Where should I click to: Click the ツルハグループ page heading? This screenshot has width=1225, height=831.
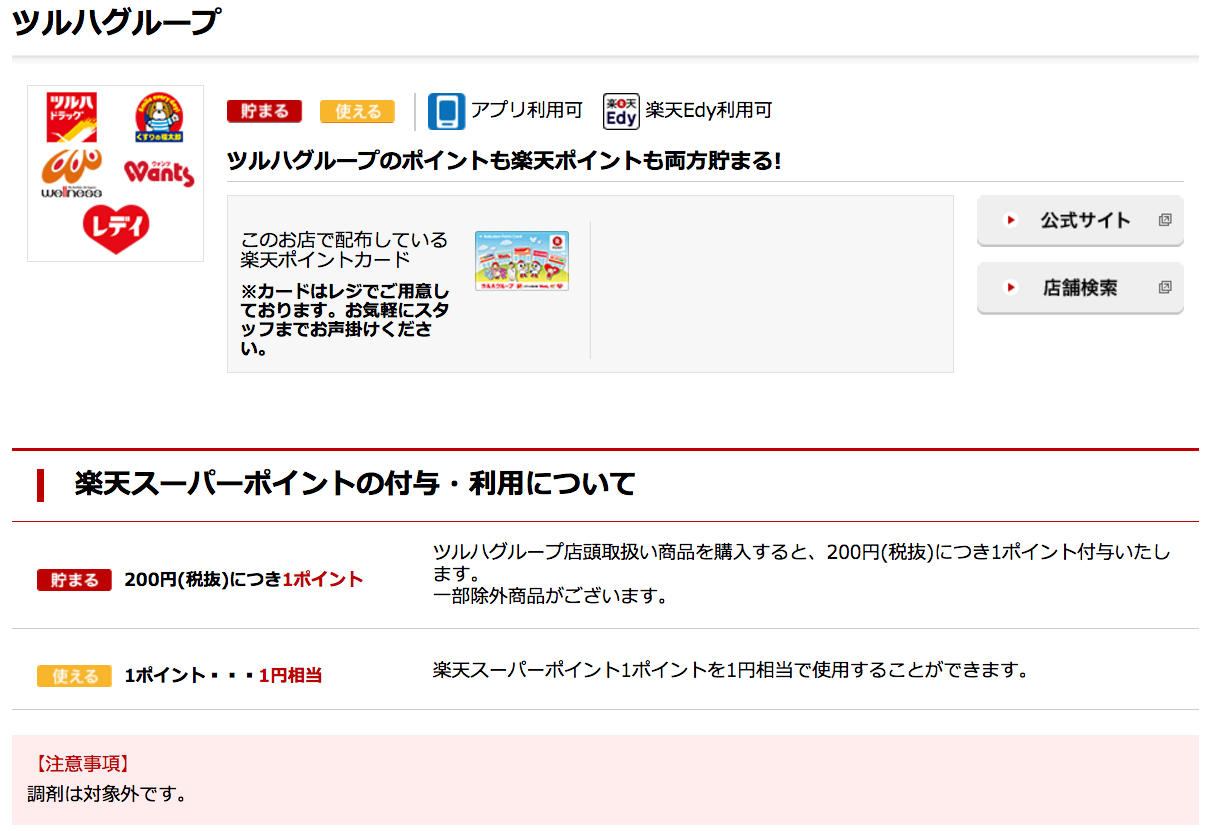(x=115, y=21)
